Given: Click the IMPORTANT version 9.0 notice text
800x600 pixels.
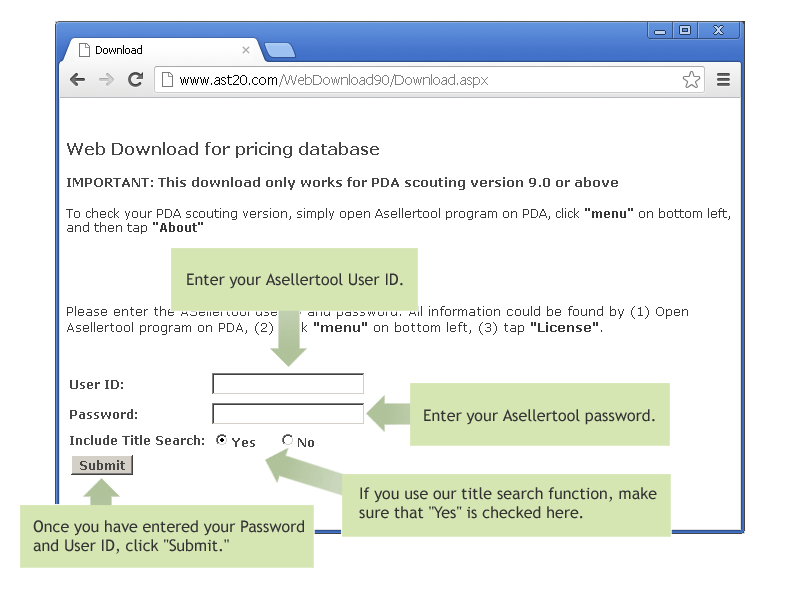Looking at the screenshot, I should click(342, 183).
